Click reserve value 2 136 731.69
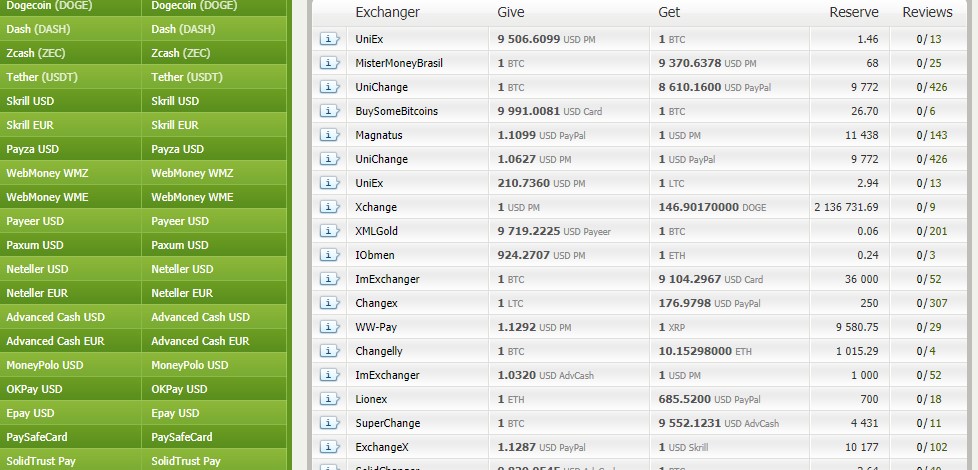The width and height of the screenshot is (978, 470). pos(846,207)
